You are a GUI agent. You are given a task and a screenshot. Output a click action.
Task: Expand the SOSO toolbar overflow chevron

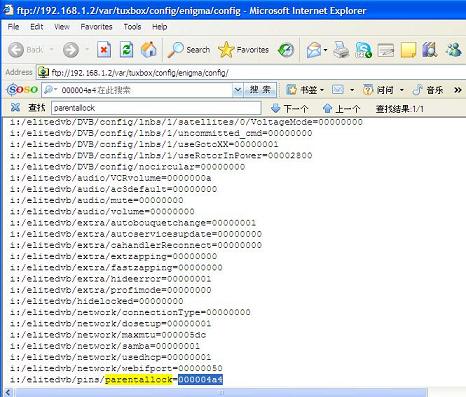pyautogui.click(x=458, y=90)
